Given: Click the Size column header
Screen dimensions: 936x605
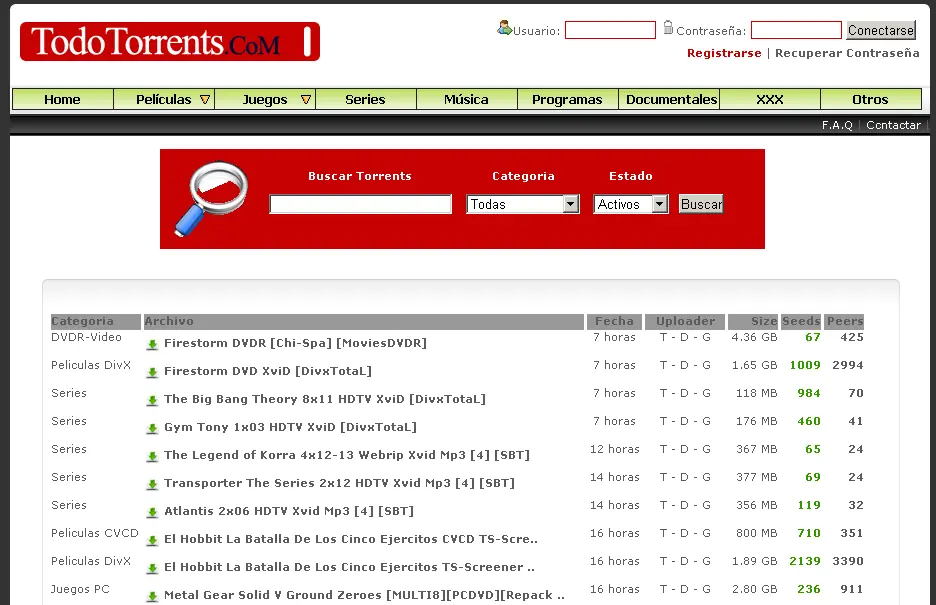Looking at the screenshot, I should [753, 322].
